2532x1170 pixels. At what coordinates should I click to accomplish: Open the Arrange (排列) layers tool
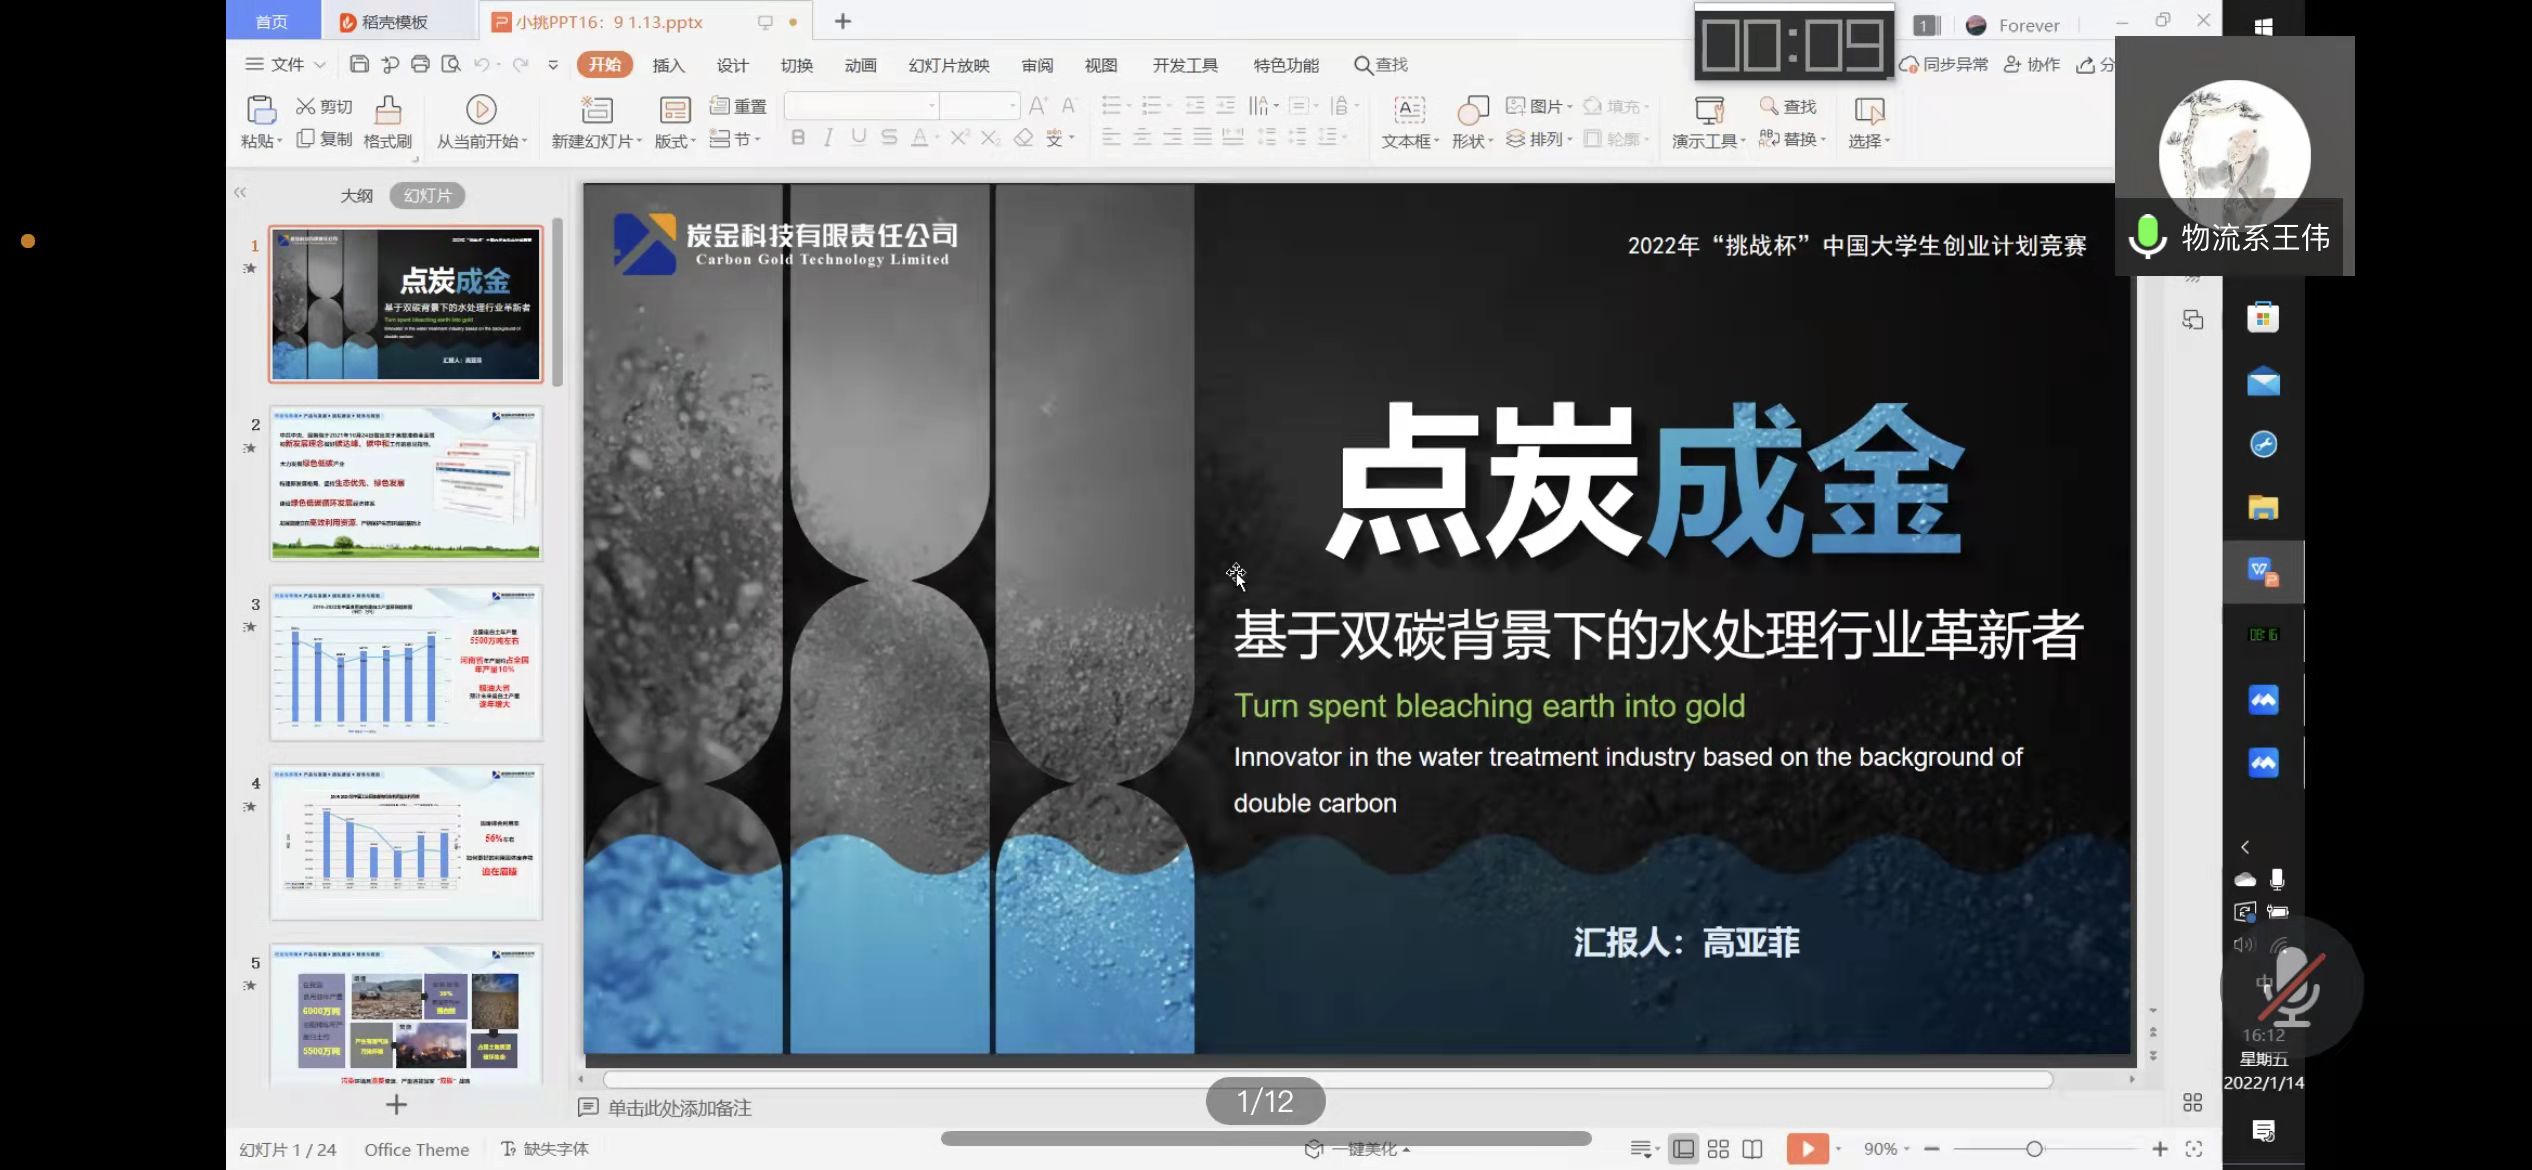point(1538,139)
